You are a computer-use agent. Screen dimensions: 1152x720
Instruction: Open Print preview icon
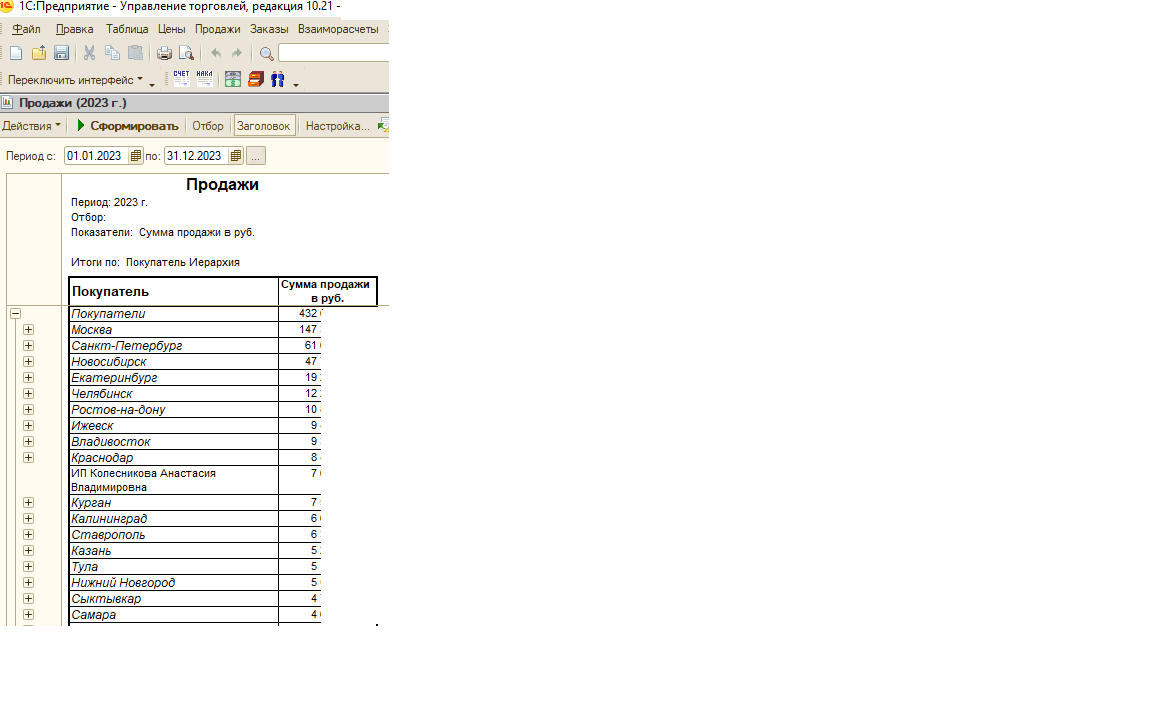pos(185,53)
